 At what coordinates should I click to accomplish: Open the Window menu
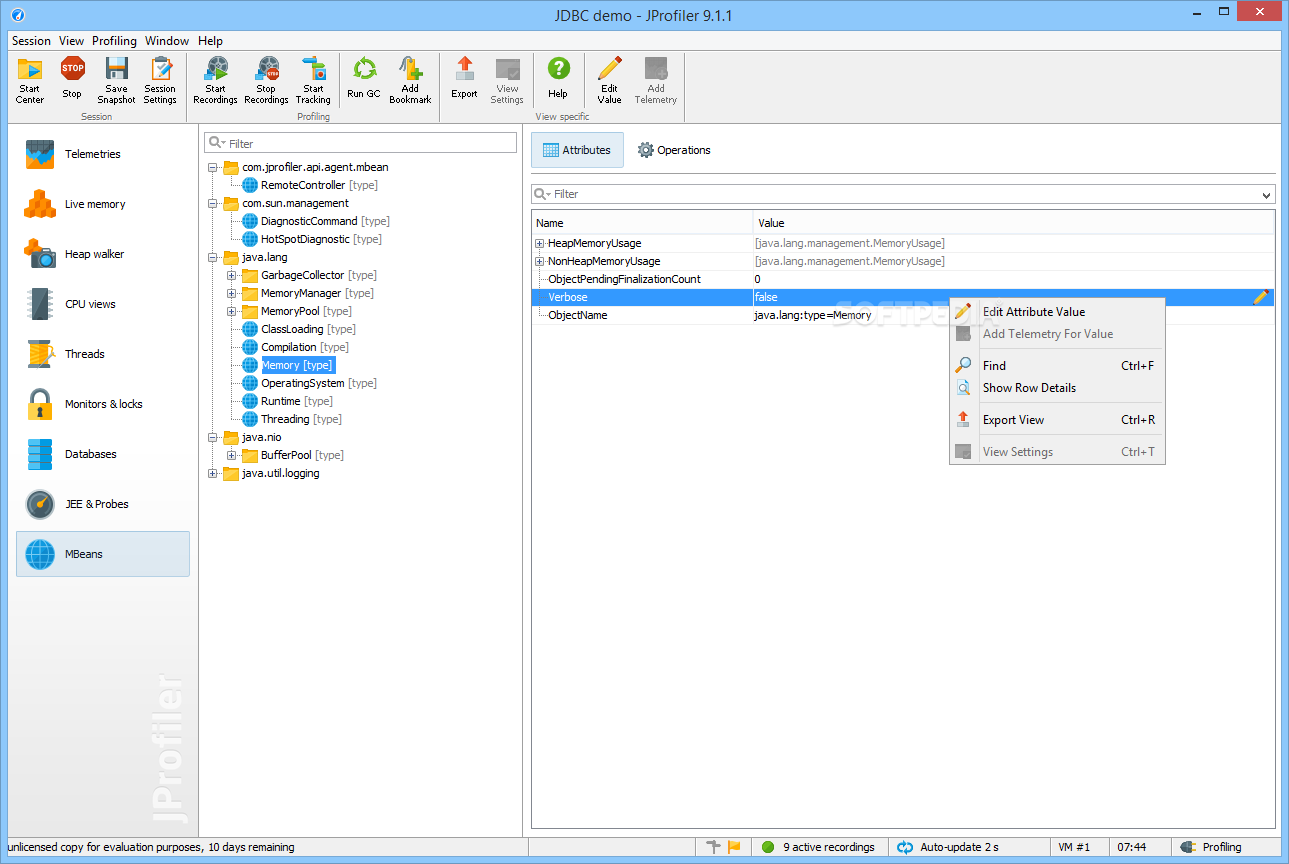point(167,41)
